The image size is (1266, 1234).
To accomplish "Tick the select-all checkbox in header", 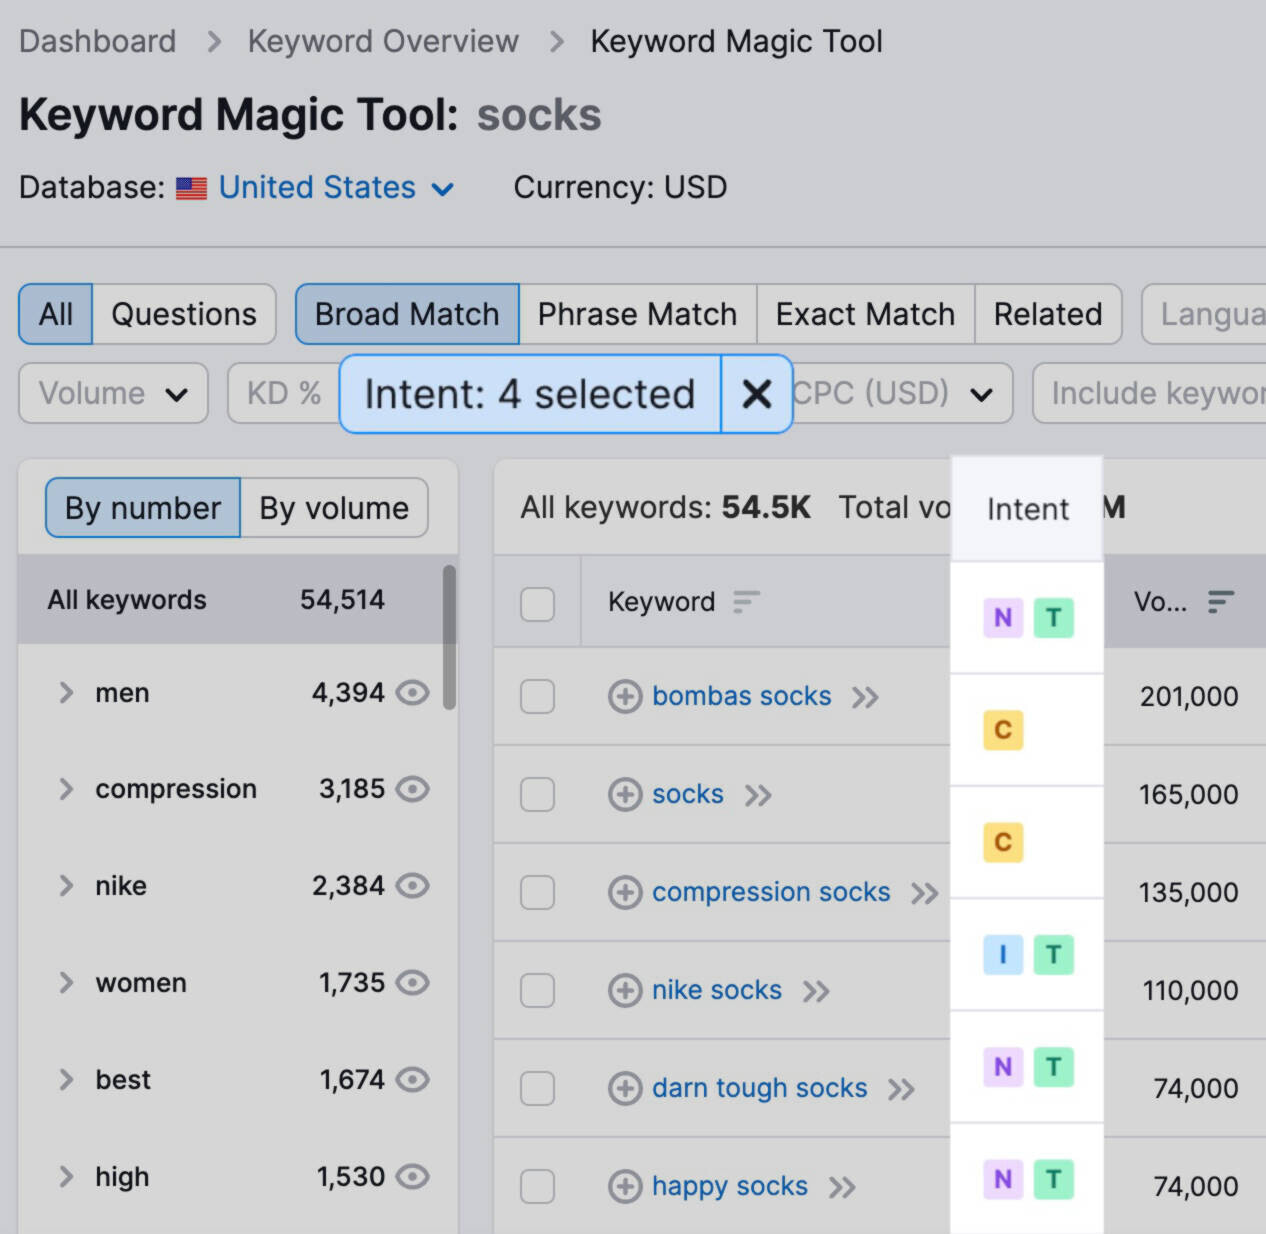I will coord(537,603).
